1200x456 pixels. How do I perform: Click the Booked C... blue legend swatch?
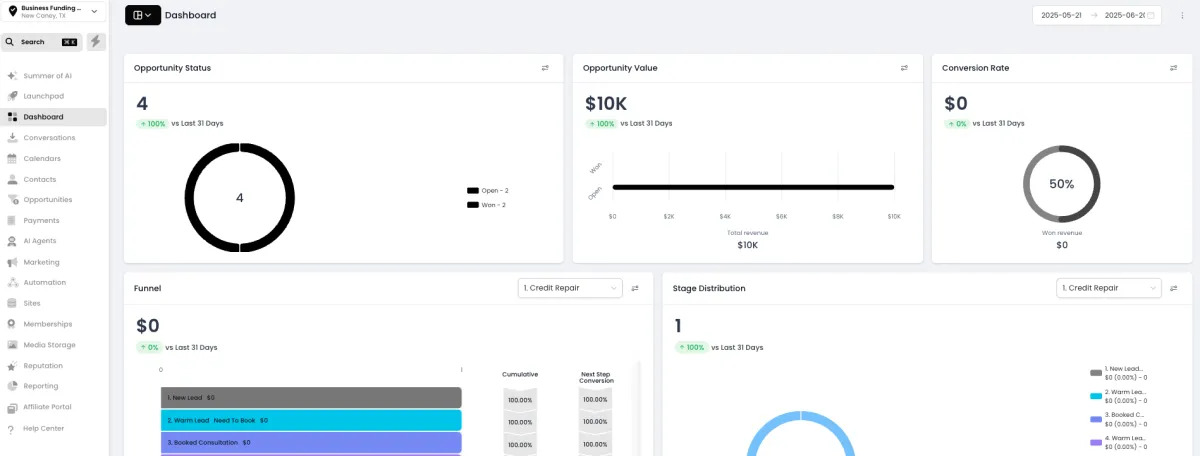point(1096,419)
